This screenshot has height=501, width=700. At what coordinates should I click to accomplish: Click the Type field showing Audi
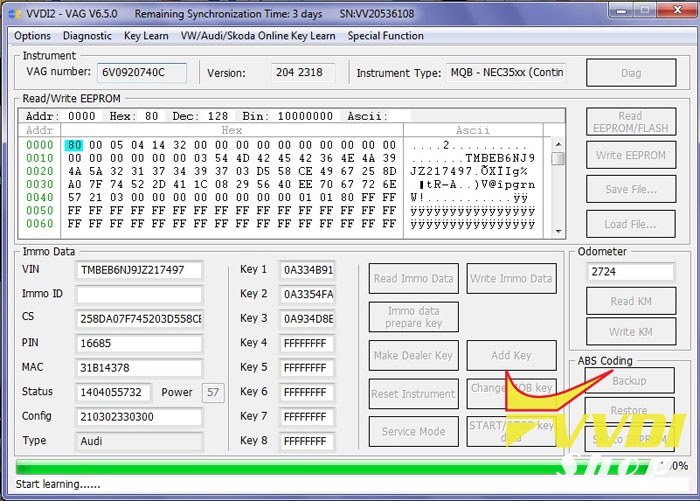tap(139, 441)
